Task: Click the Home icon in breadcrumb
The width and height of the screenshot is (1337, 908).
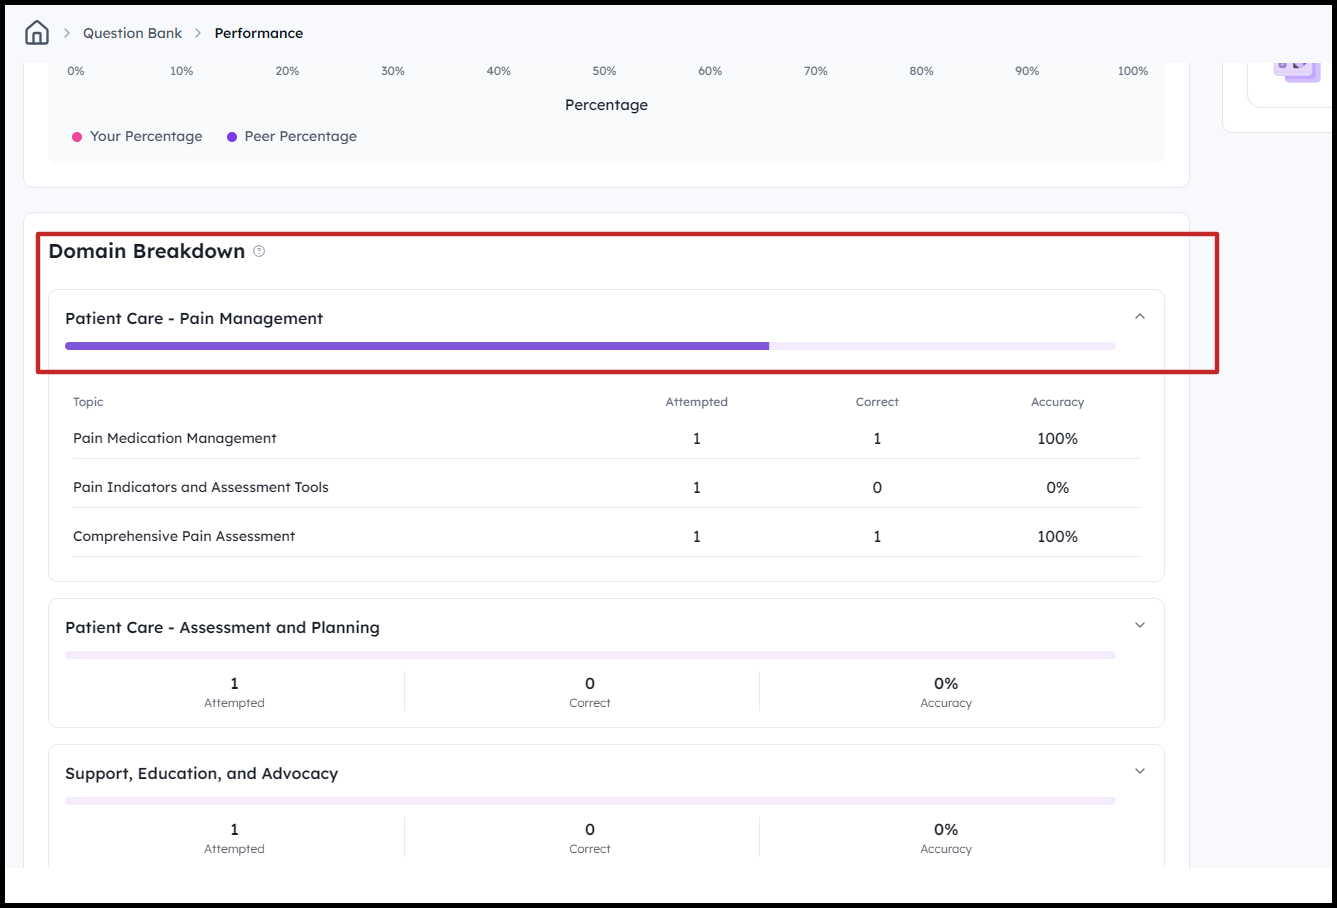Action: pyautogui.click(x=37, y=33)
